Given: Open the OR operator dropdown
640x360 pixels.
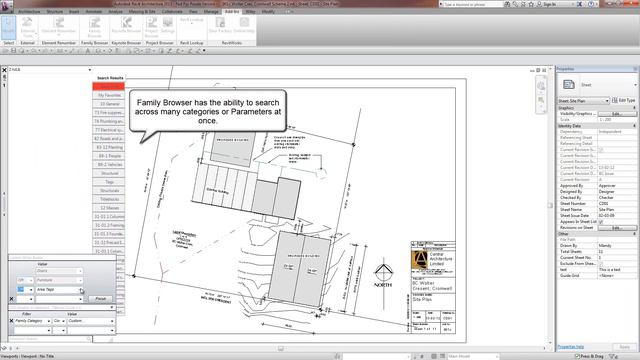Looking at the screenshot, I should tap(31, 280).
